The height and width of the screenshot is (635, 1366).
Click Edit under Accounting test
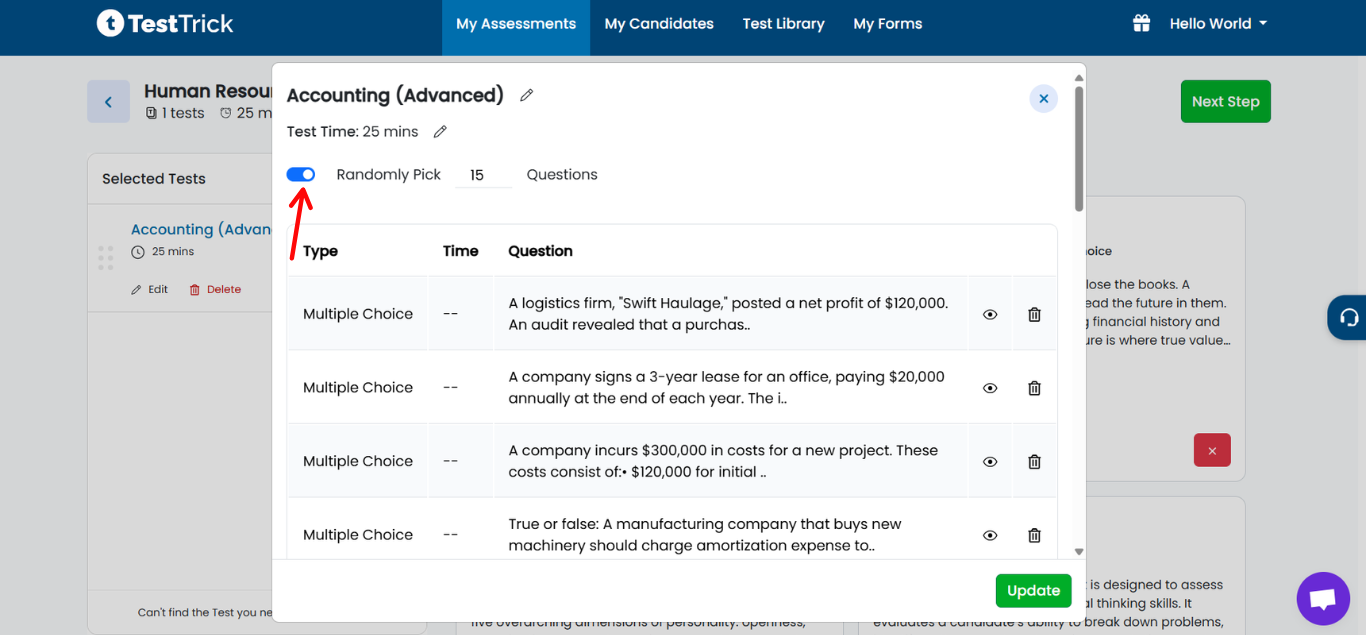pos(149,289)
